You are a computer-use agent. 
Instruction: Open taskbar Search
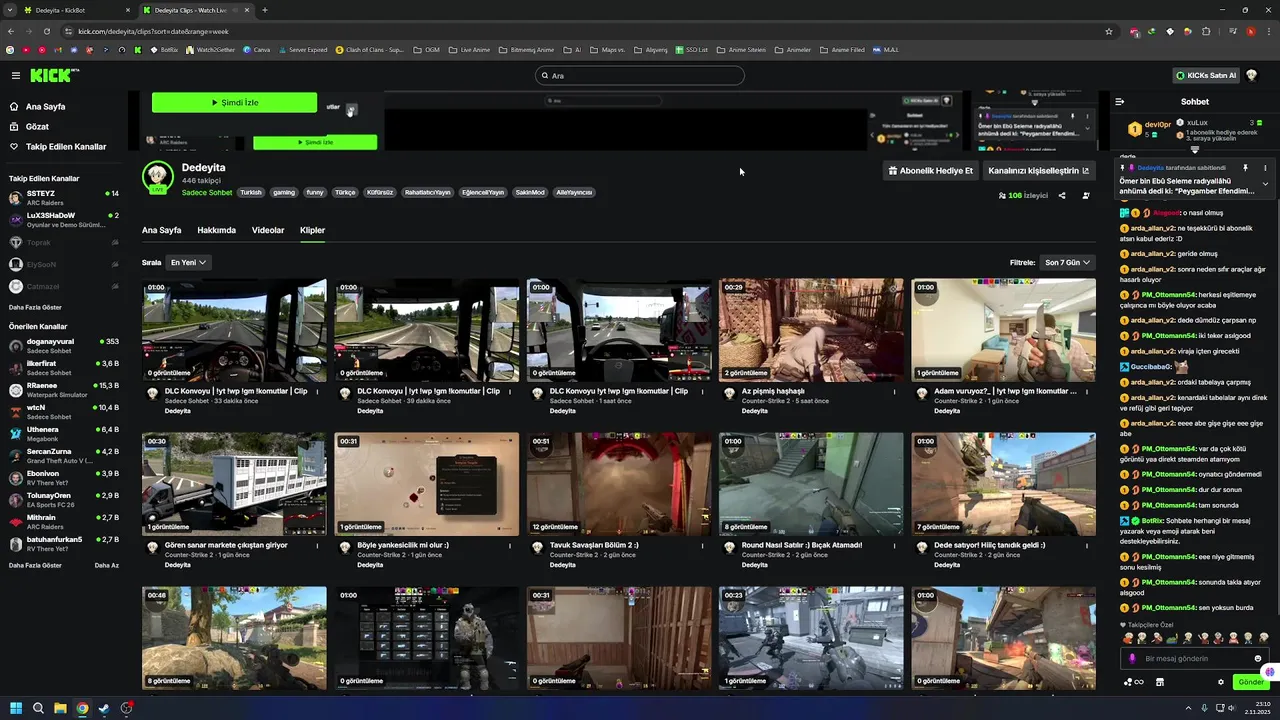tap(38, 708)
